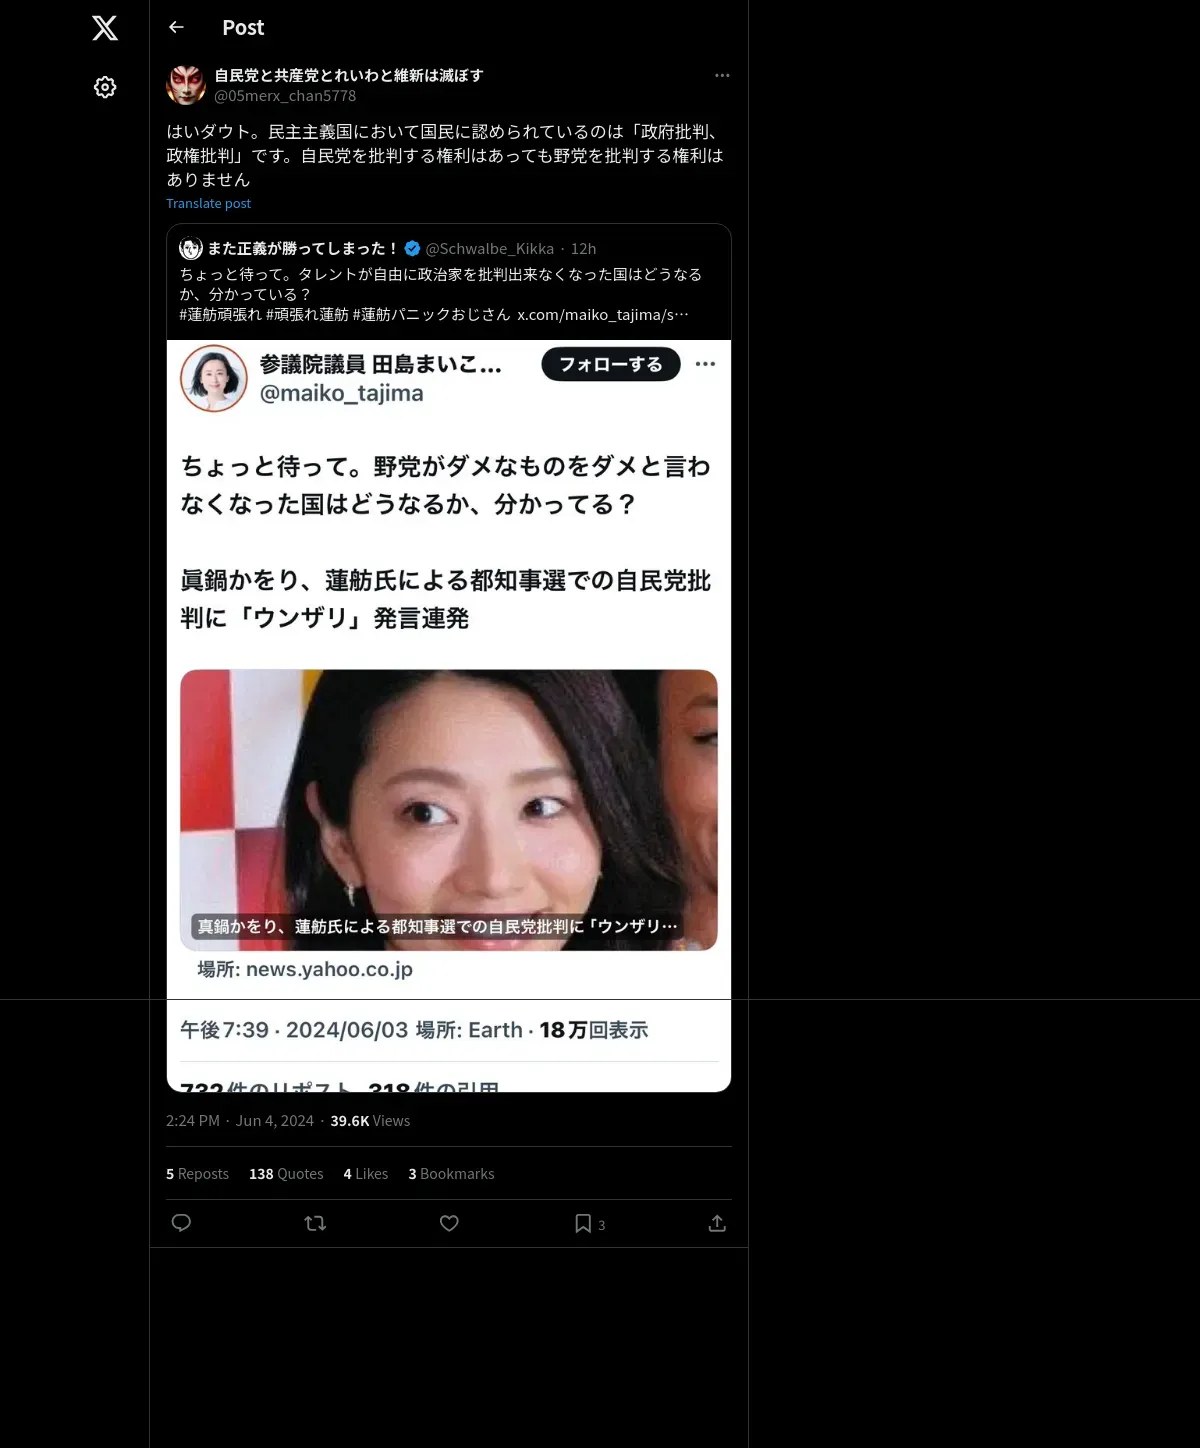The width and height of the screenshot is (1200, 1448).
Task: Open the embedded Yahoo news photo
Action: [449, 810]
